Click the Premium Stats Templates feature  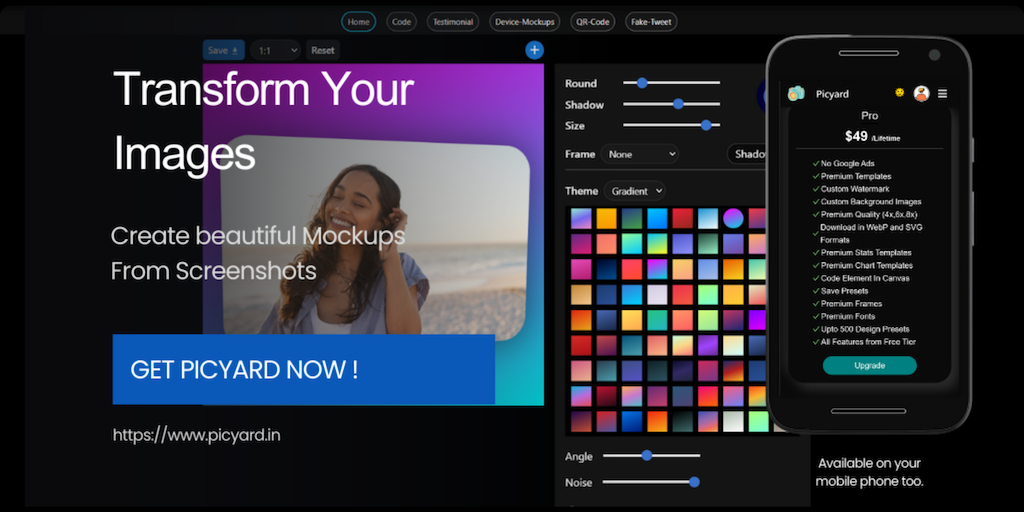[x=862, y=253]
